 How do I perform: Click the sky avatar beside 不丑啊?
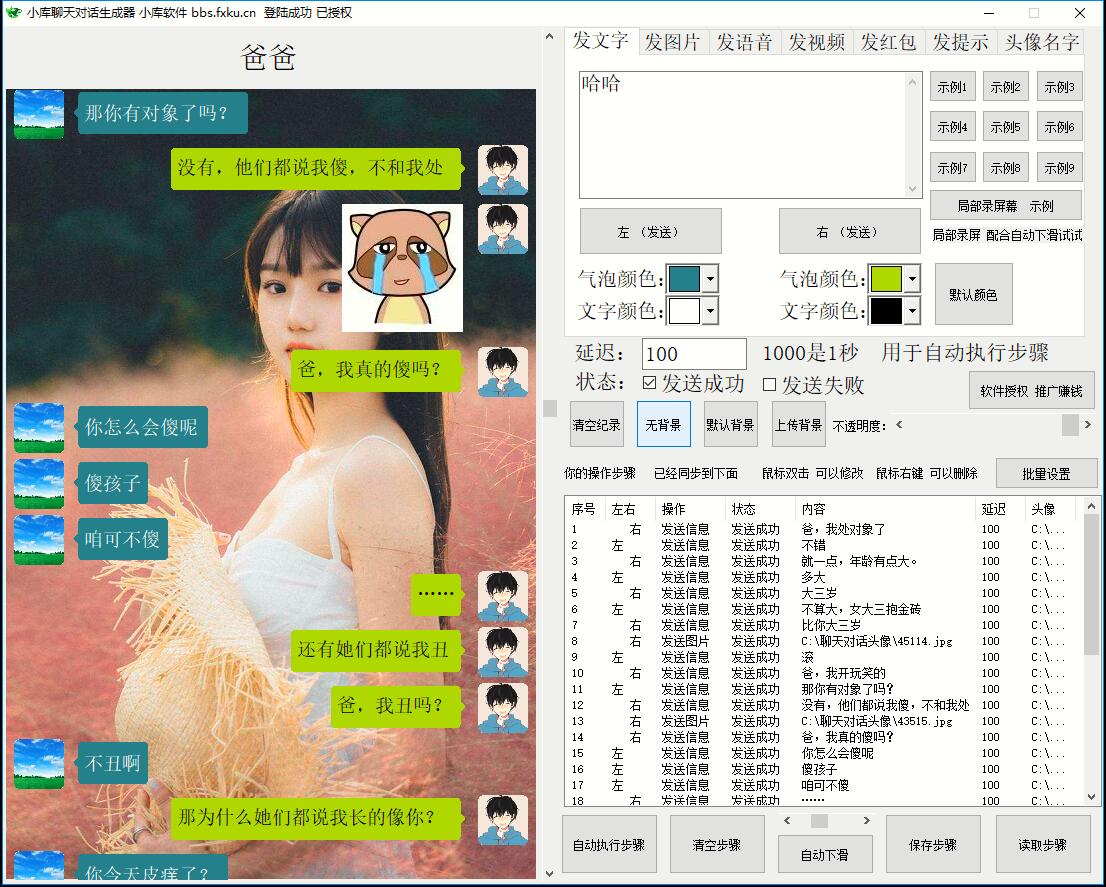tap(39, 764)
